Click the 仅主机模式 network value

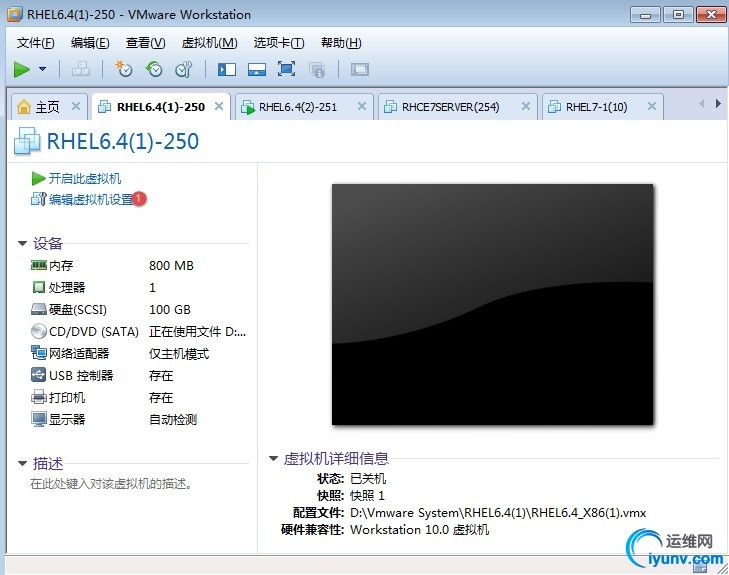click(x=179, y=354)
